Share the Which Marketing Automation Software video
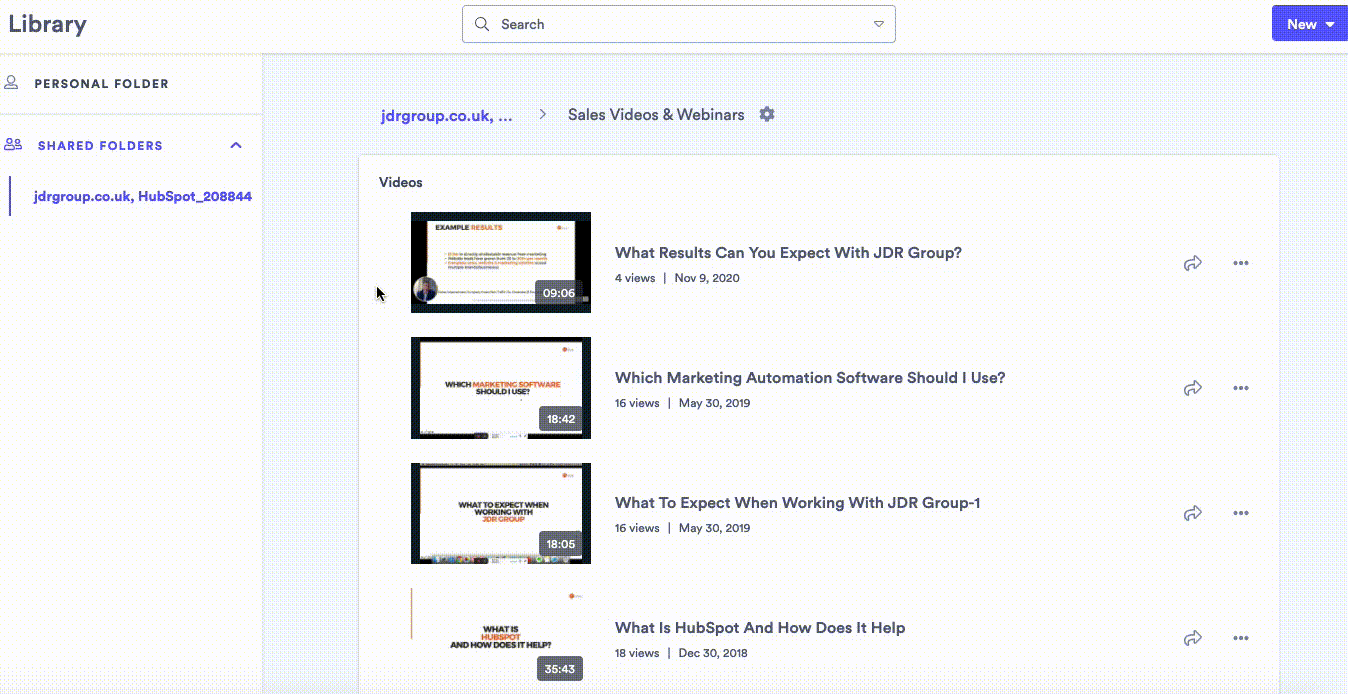The image size is (1348, 694). click(x=1192, y=388)
